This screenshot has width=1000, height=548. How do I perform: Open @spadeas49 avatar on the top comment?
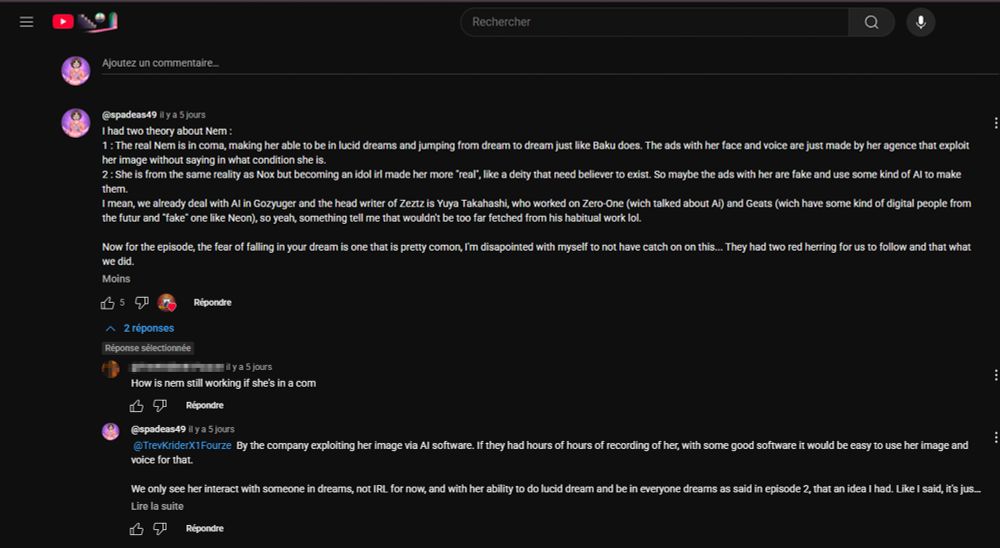pos(76,123)
